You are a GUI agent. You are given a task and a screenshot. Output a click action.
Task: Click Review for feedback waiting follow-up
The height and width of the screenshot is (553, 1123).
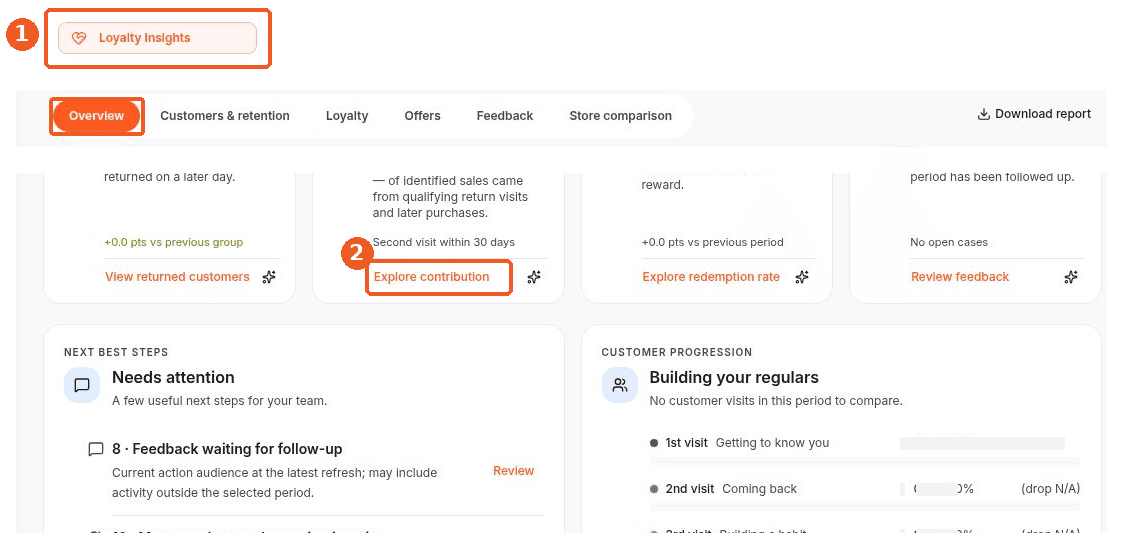514,471
